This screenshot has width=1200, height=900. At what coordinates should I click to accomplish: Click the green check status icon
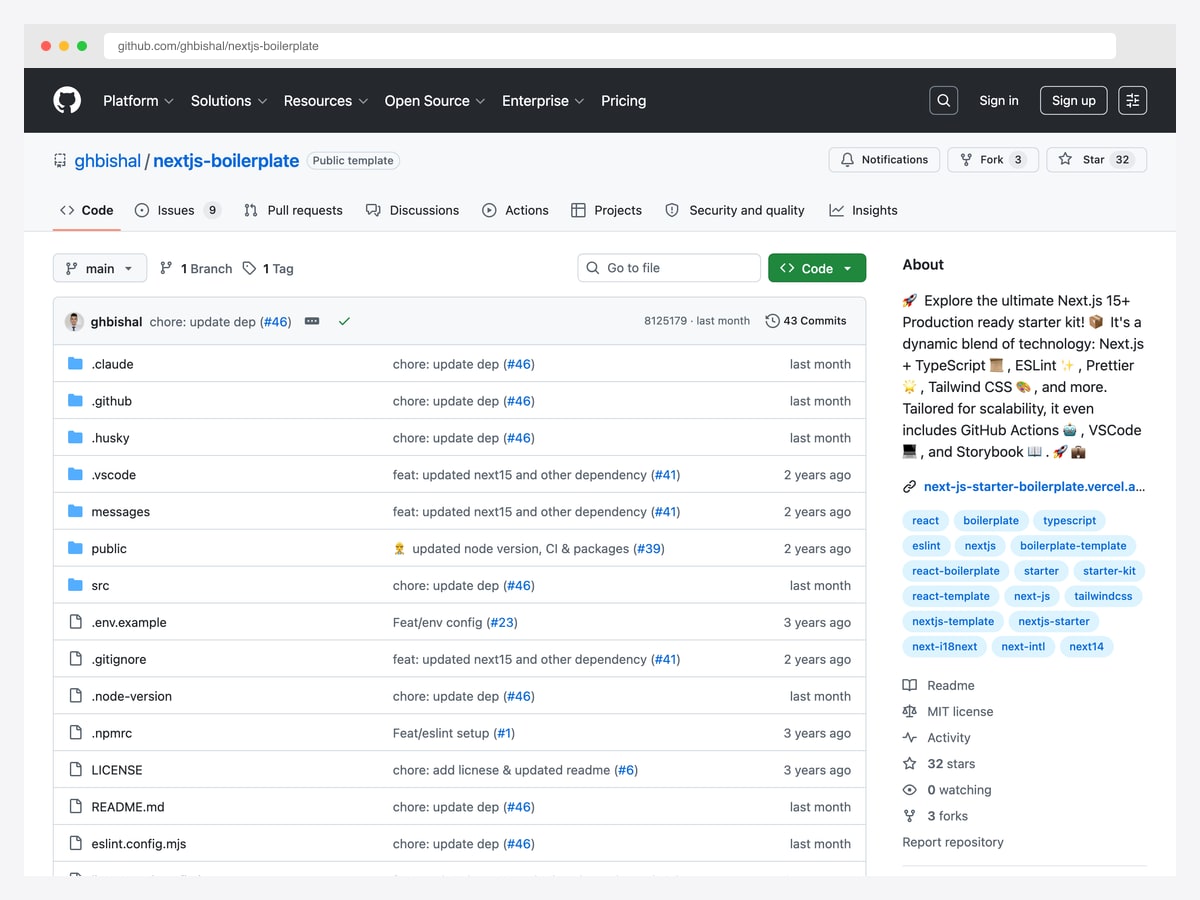[x=344, y=321]
